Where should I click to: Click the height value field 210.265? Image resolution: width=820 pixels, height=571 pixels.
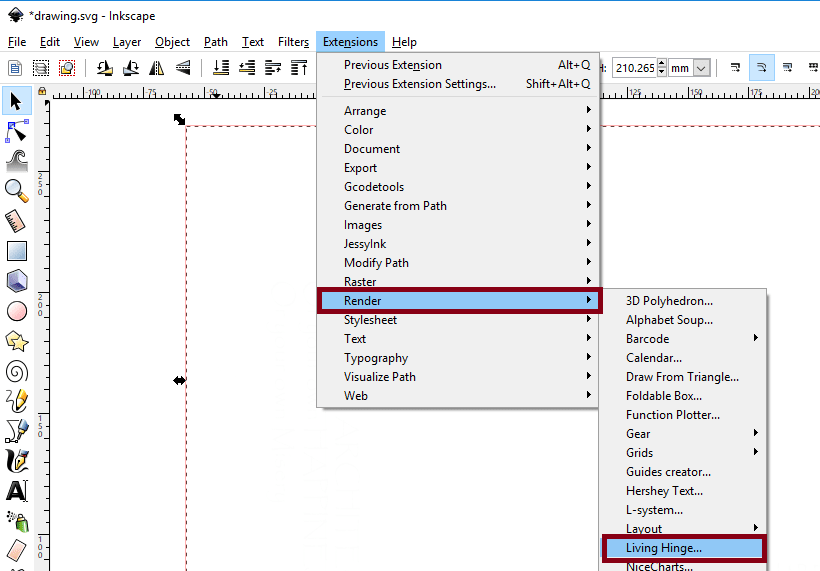tap(634, 68)
